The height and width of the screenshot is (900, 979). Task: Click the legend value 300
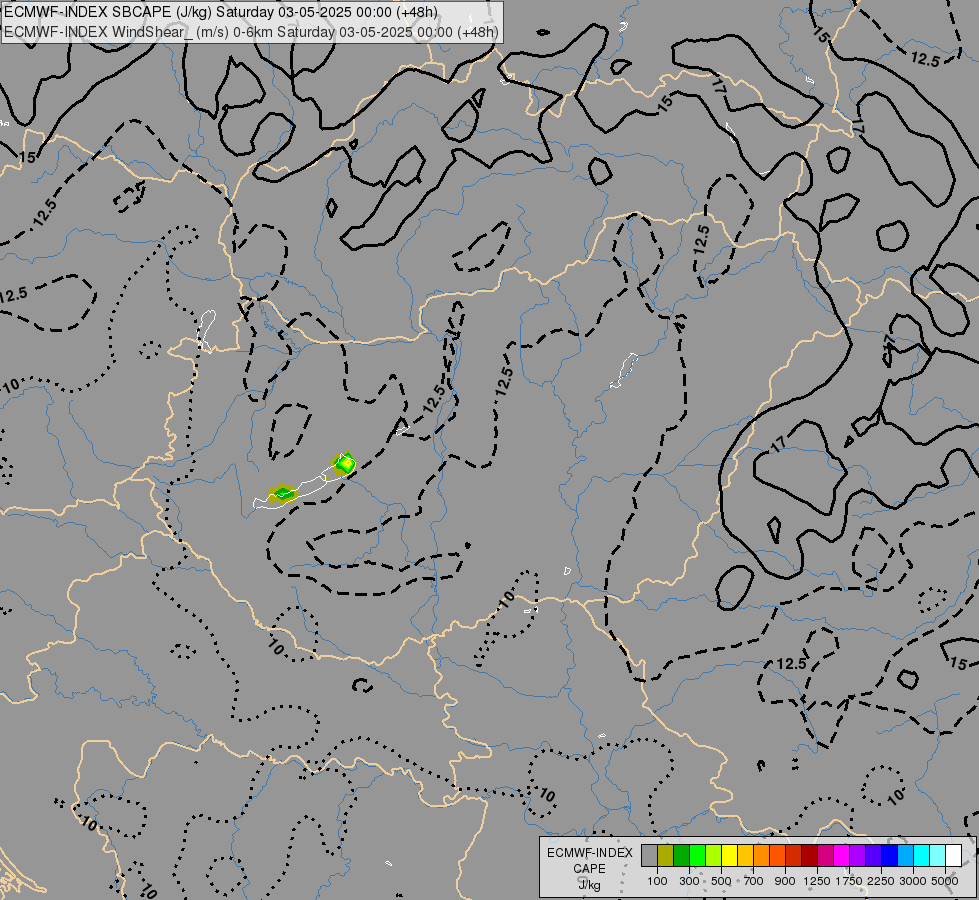click(689, 881)
